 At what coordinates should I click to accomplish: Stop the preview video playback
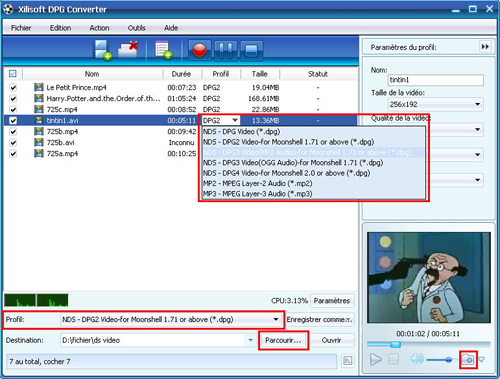click(394, 359)
